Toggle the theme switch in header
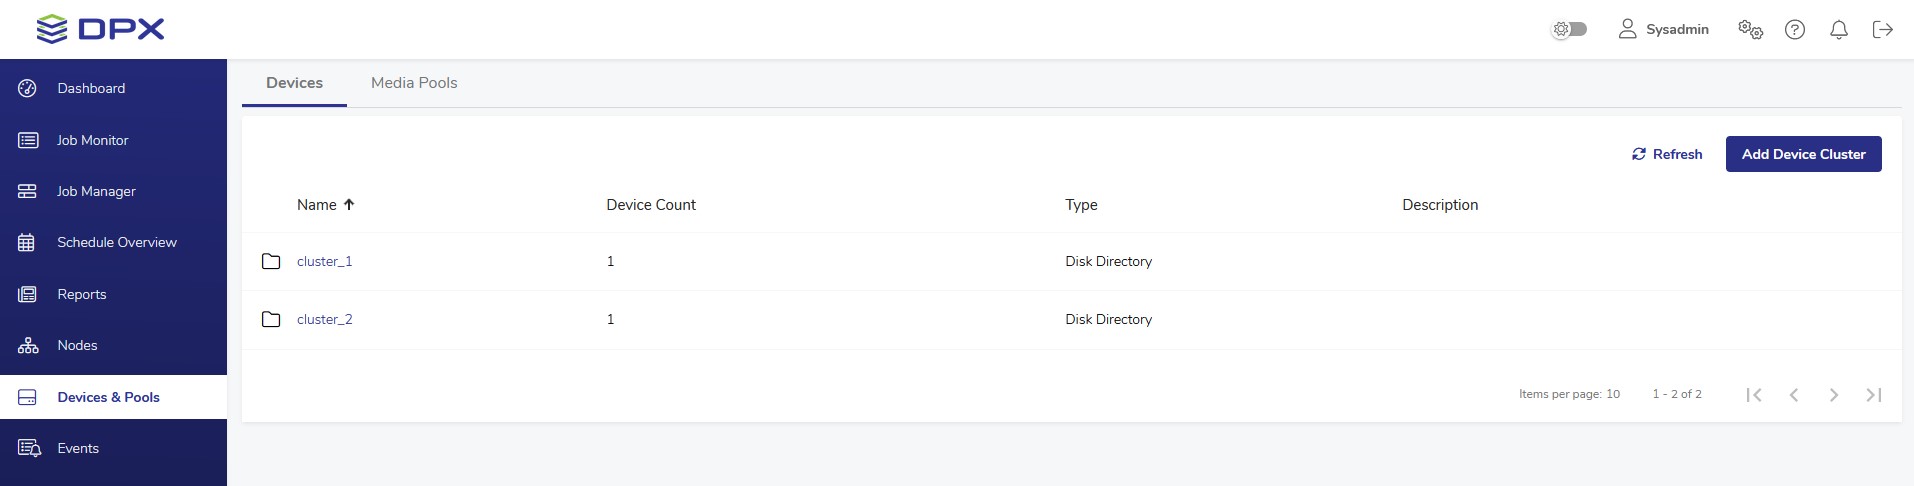1914x486 pixels. coord(1569,29)
